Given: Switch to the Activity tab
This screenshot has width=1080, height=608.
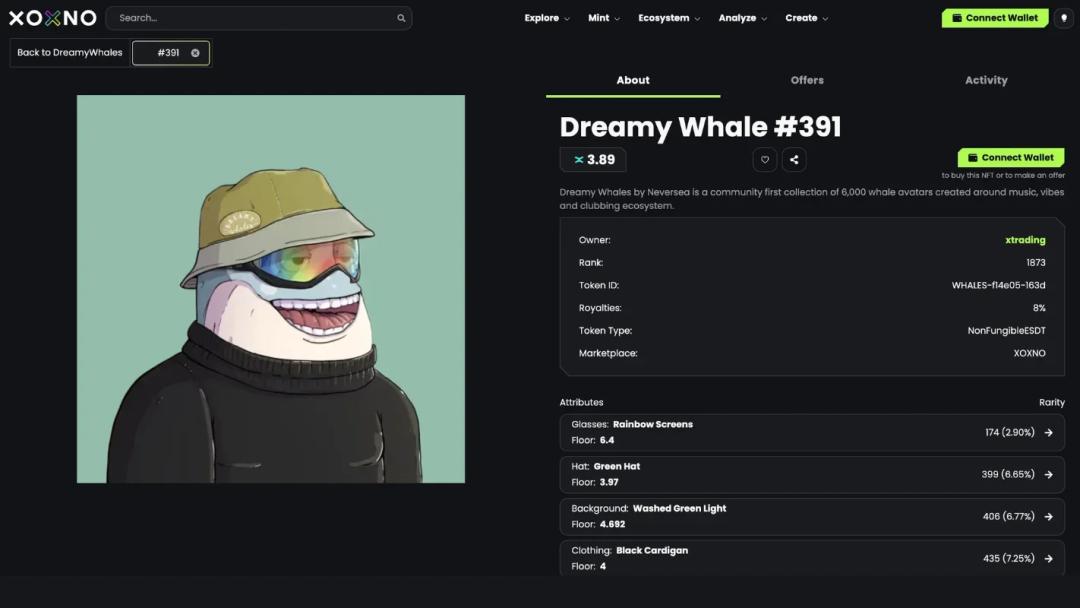Looking at the screenshot, I should pos(986,81).
